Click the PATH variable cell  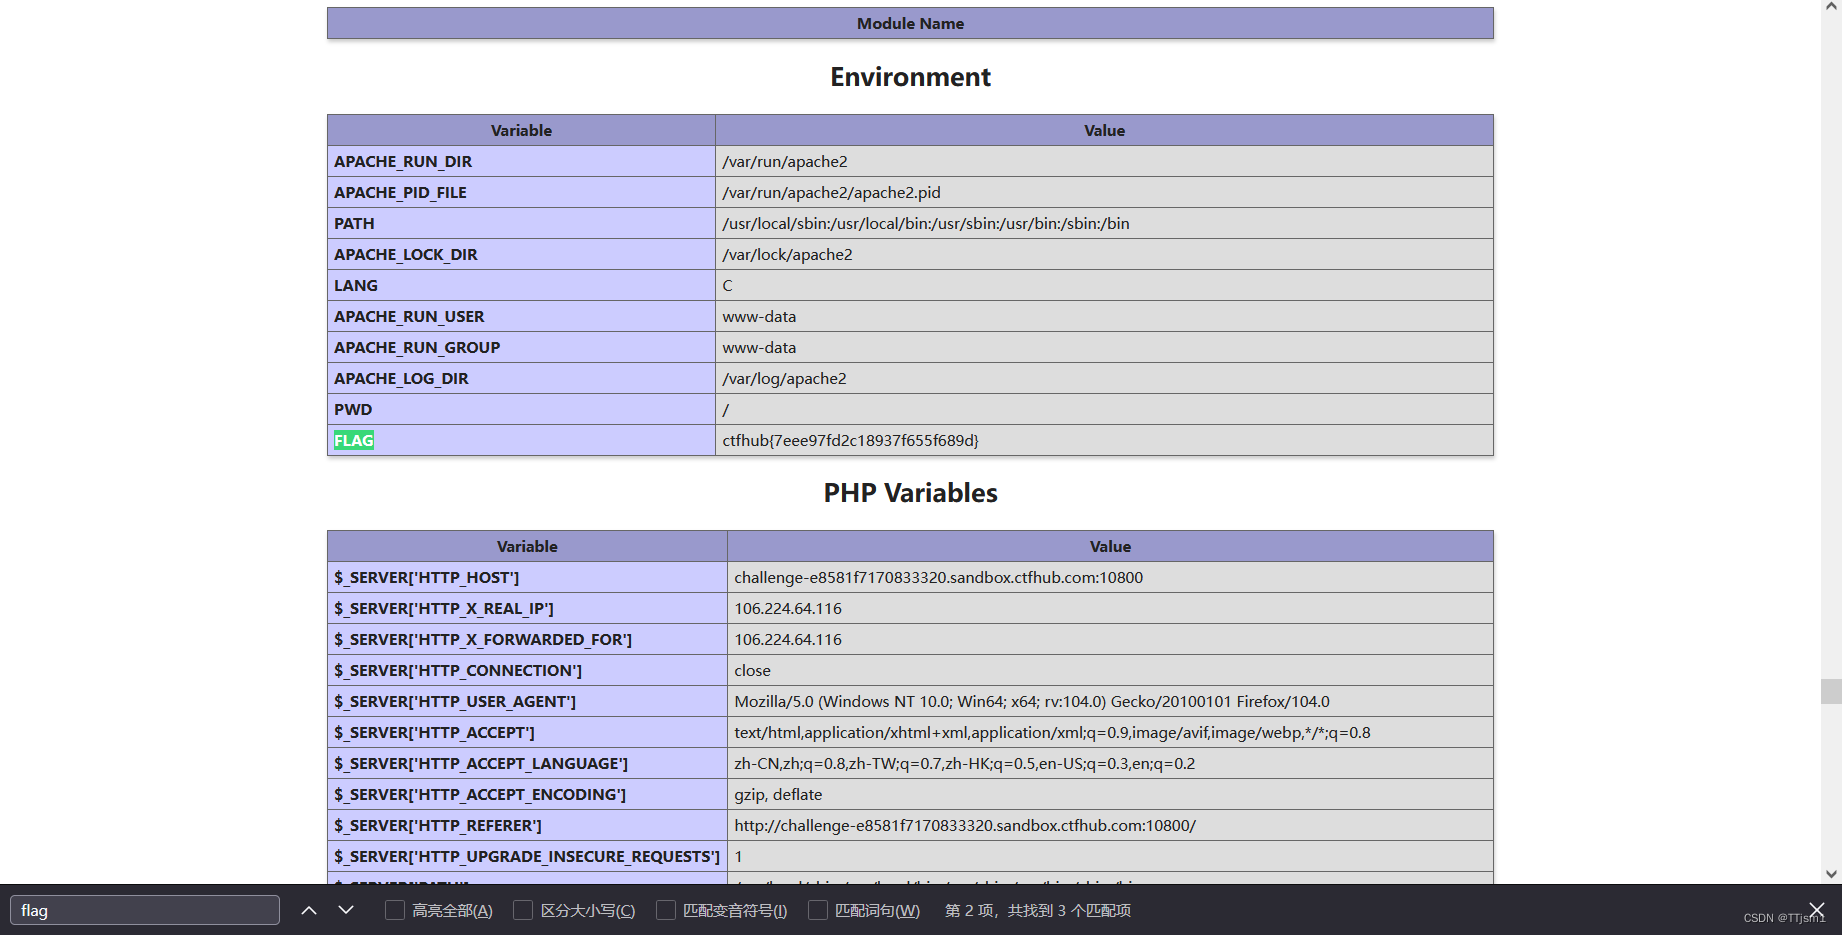521,223
